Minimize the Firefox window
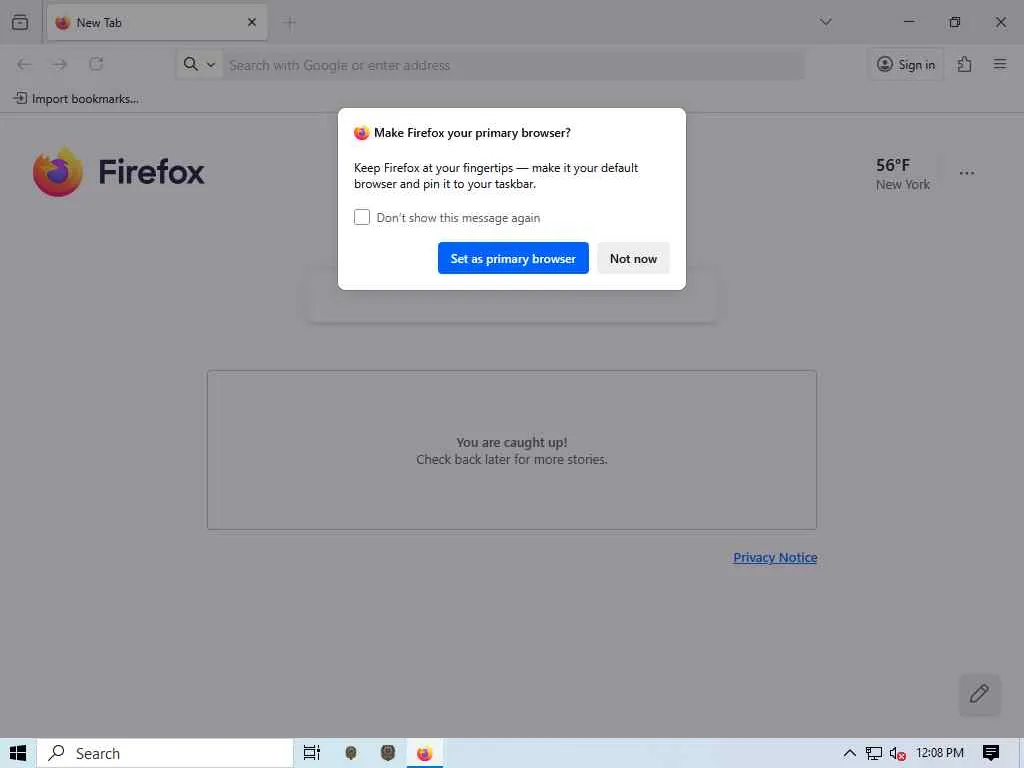 (909, 22)
